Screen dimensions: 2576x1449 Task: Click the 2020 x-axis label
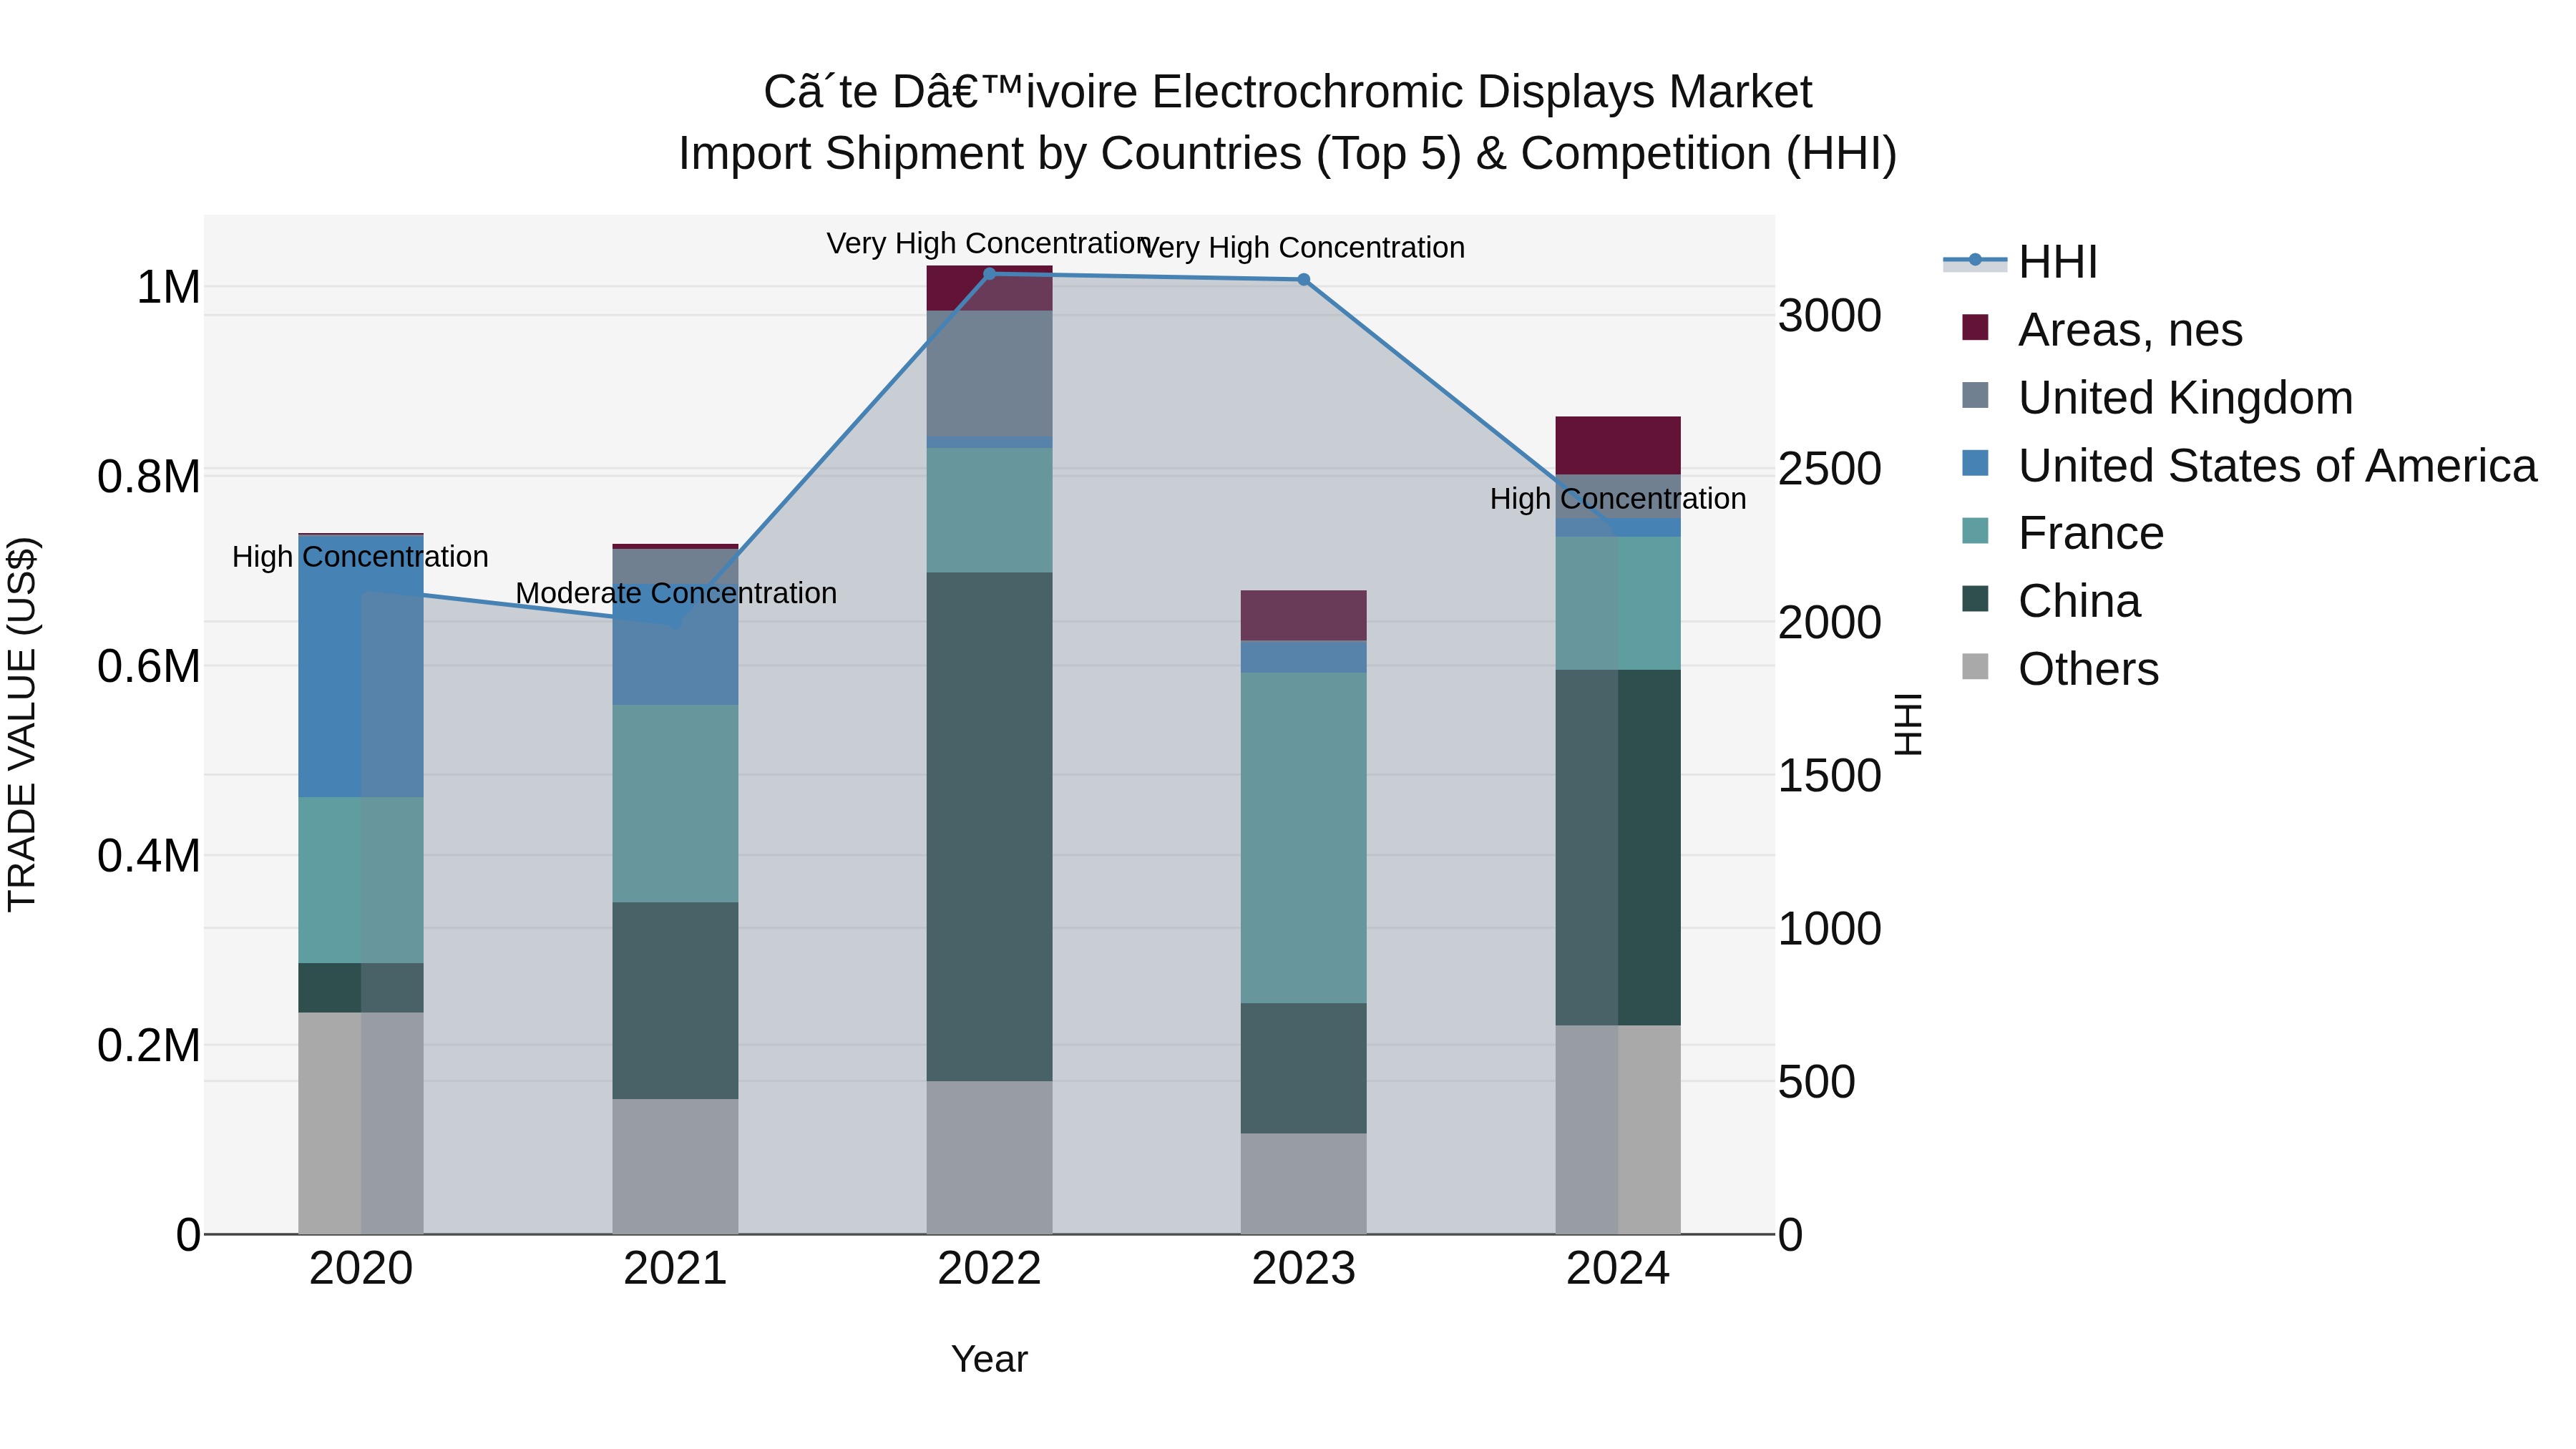point(361,1269)
